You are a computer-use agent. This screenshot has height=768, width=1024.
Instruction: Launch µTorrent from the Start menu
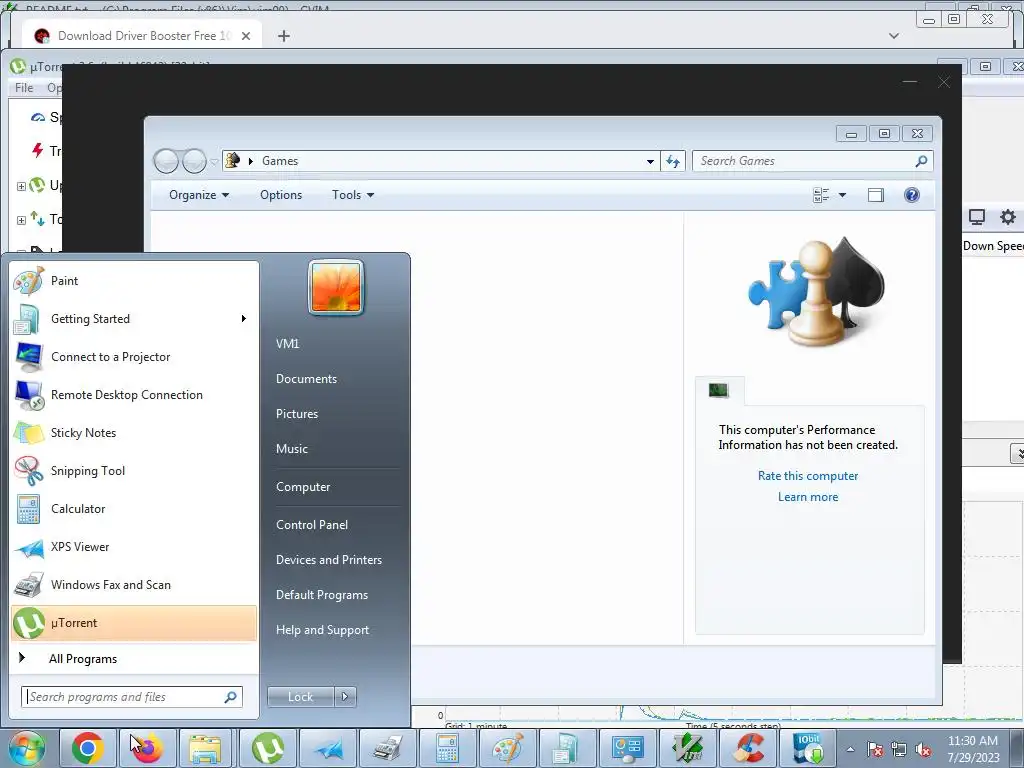pos(134,623)
